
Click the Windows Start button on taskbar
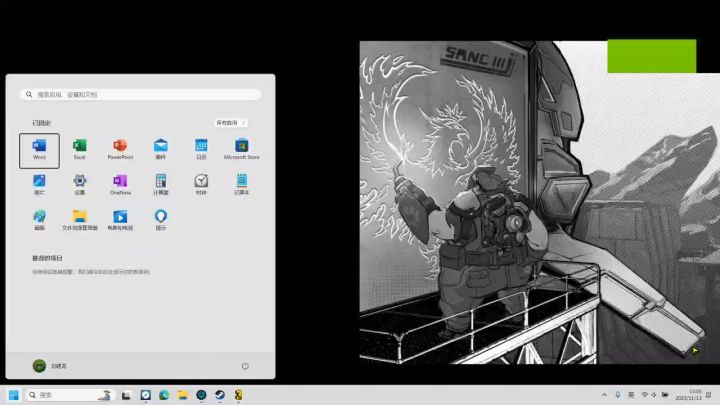tap(13, 395)
